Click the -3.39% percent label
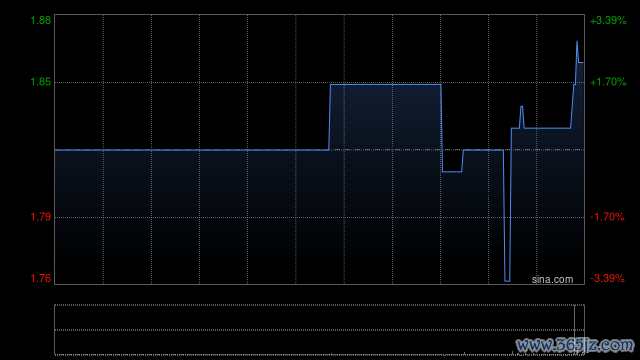Screen dimensions: 640x360 click(607, 278)
